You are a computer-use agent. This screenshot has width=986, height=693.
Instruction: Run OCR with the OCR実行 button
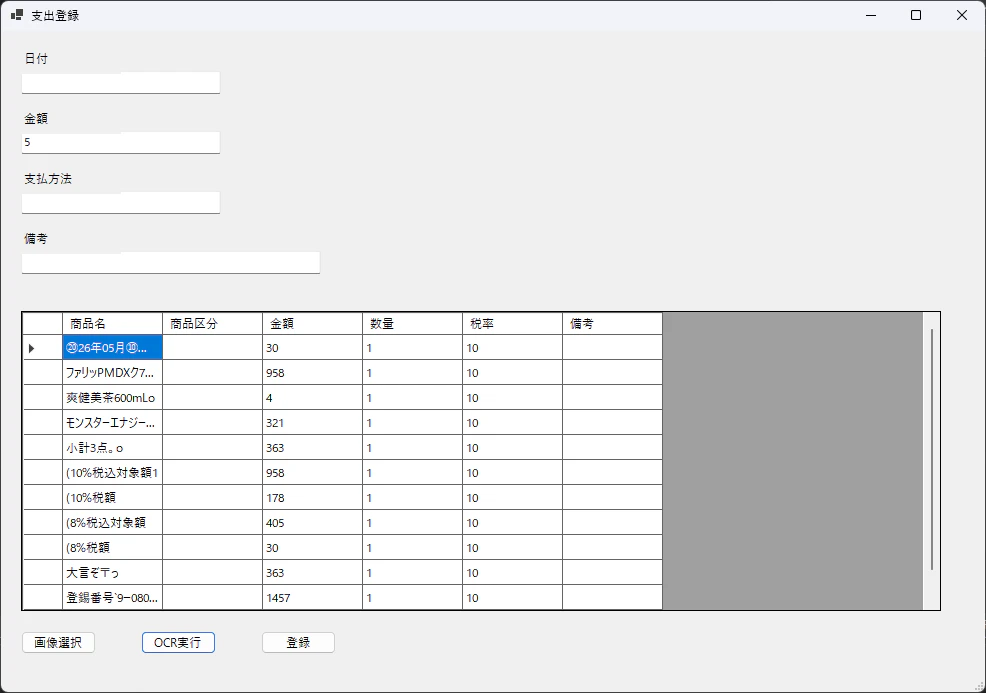point(179,643)
